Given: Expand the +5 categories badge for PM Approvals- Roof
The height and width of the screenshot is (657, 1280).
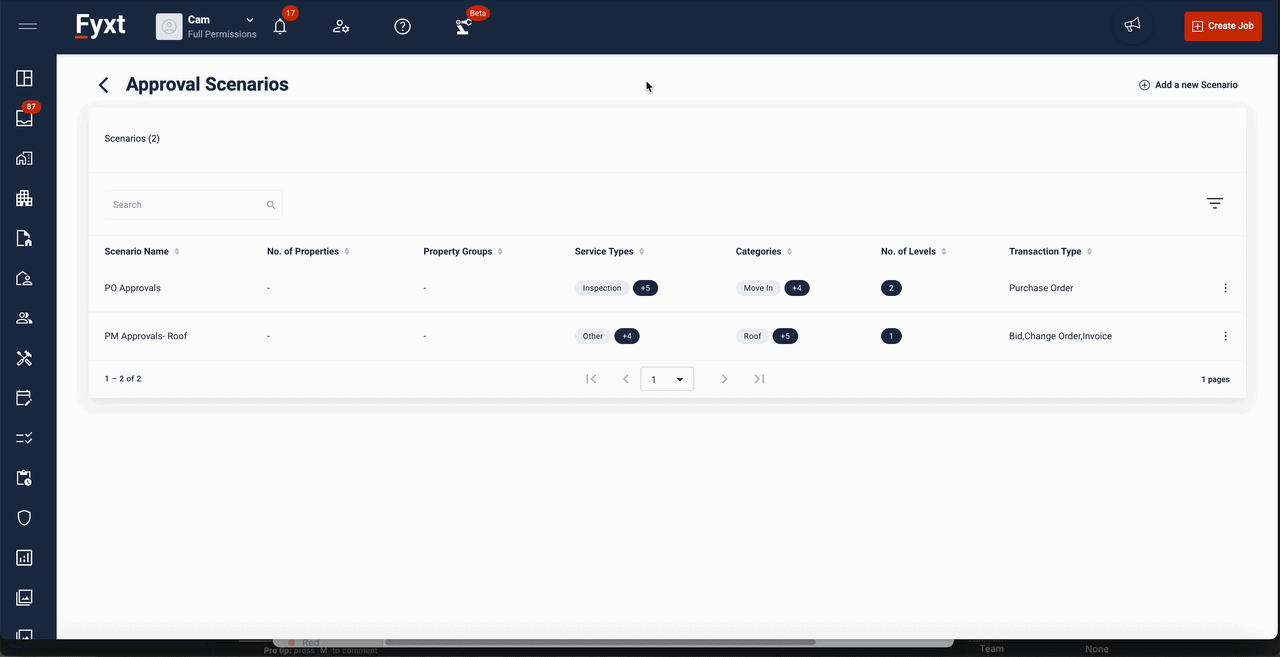Looking at the screenshot, I should [x=785, y=336].
